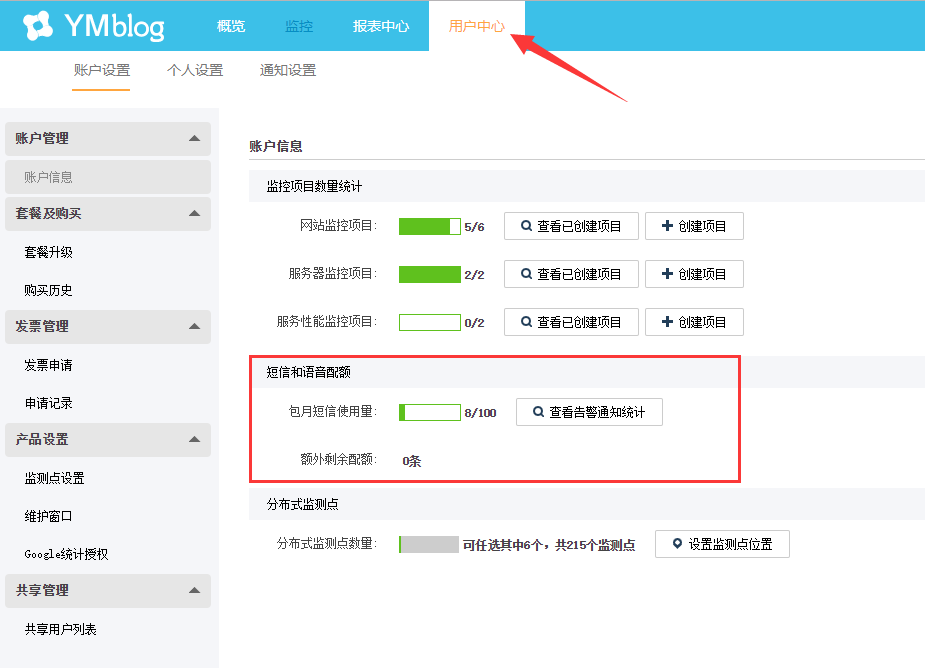925x668 pixels.
Task: Click location pin icon on 设置监测点位置
Action: (x=677, y=544)
